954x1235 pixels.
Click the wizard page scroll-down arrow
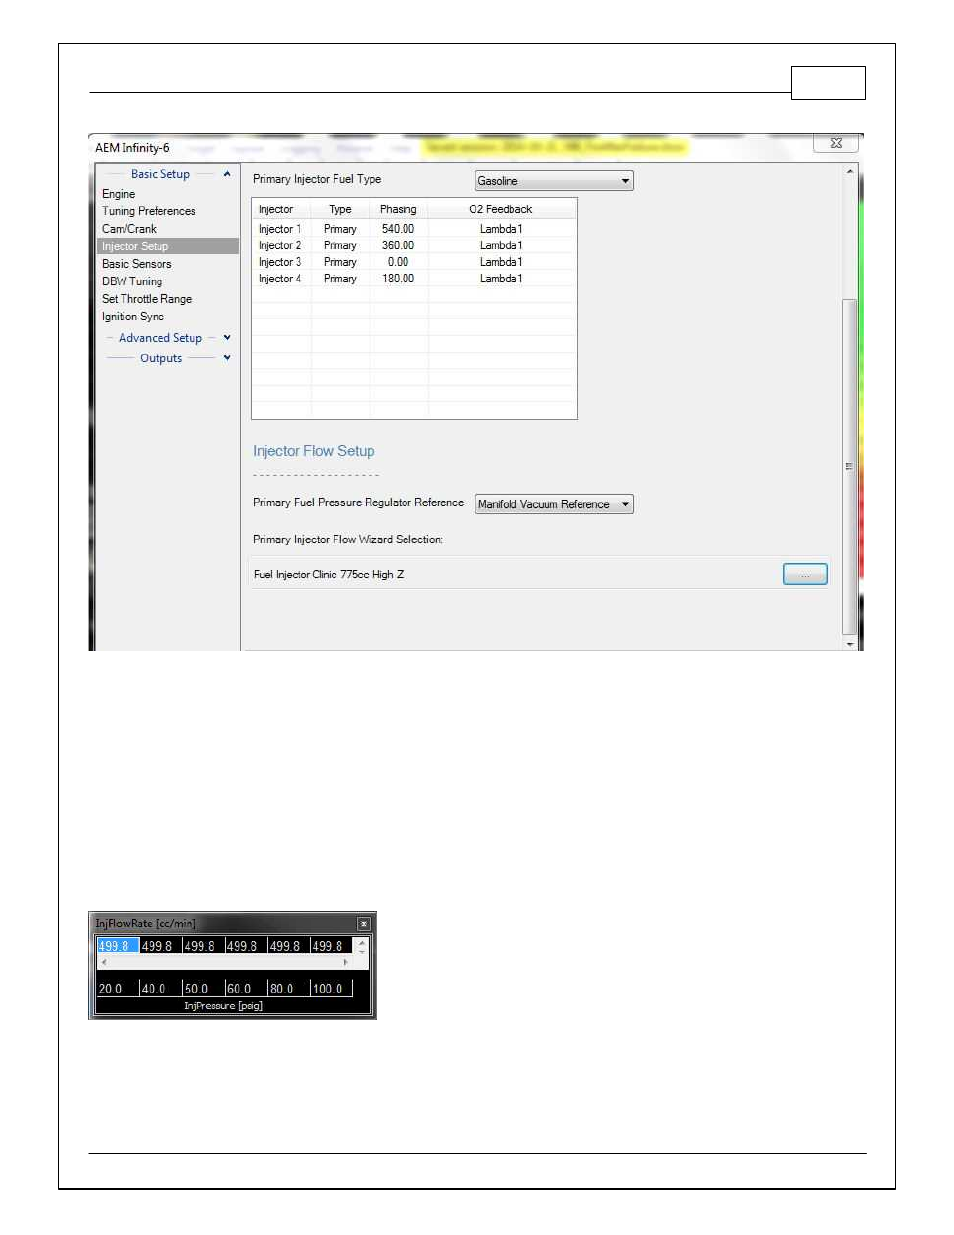pyautogui.click(x=850, y=643)
